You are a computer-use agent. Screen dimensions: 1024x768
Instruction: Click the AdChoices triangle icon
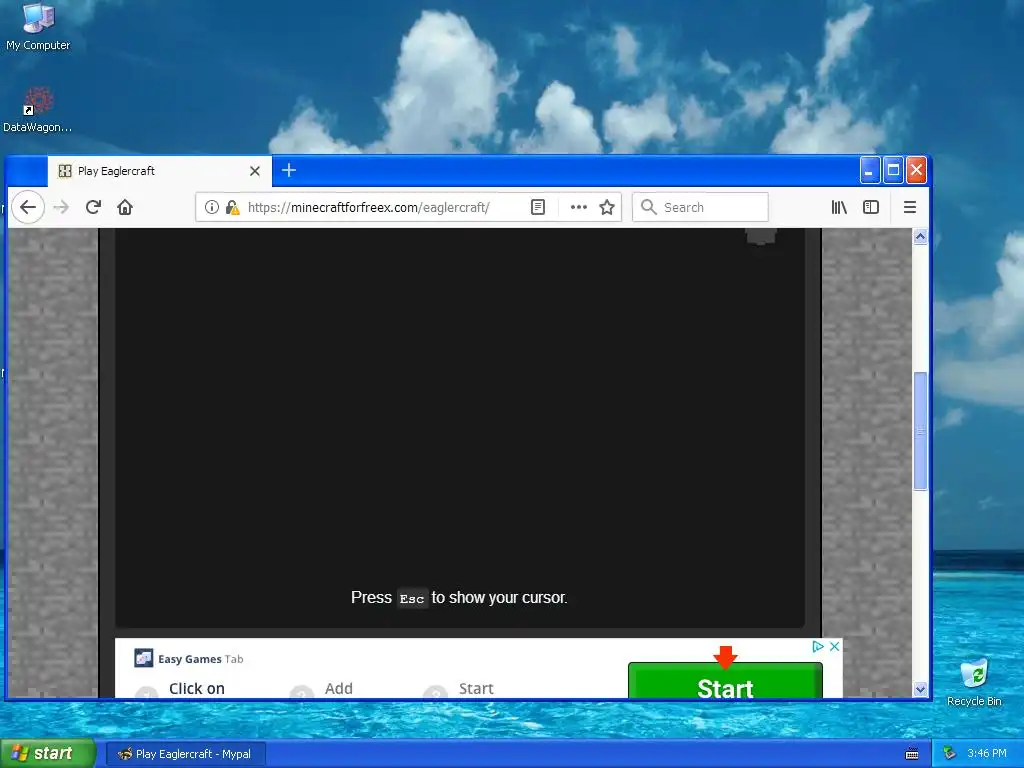click(x=818, y=646)
